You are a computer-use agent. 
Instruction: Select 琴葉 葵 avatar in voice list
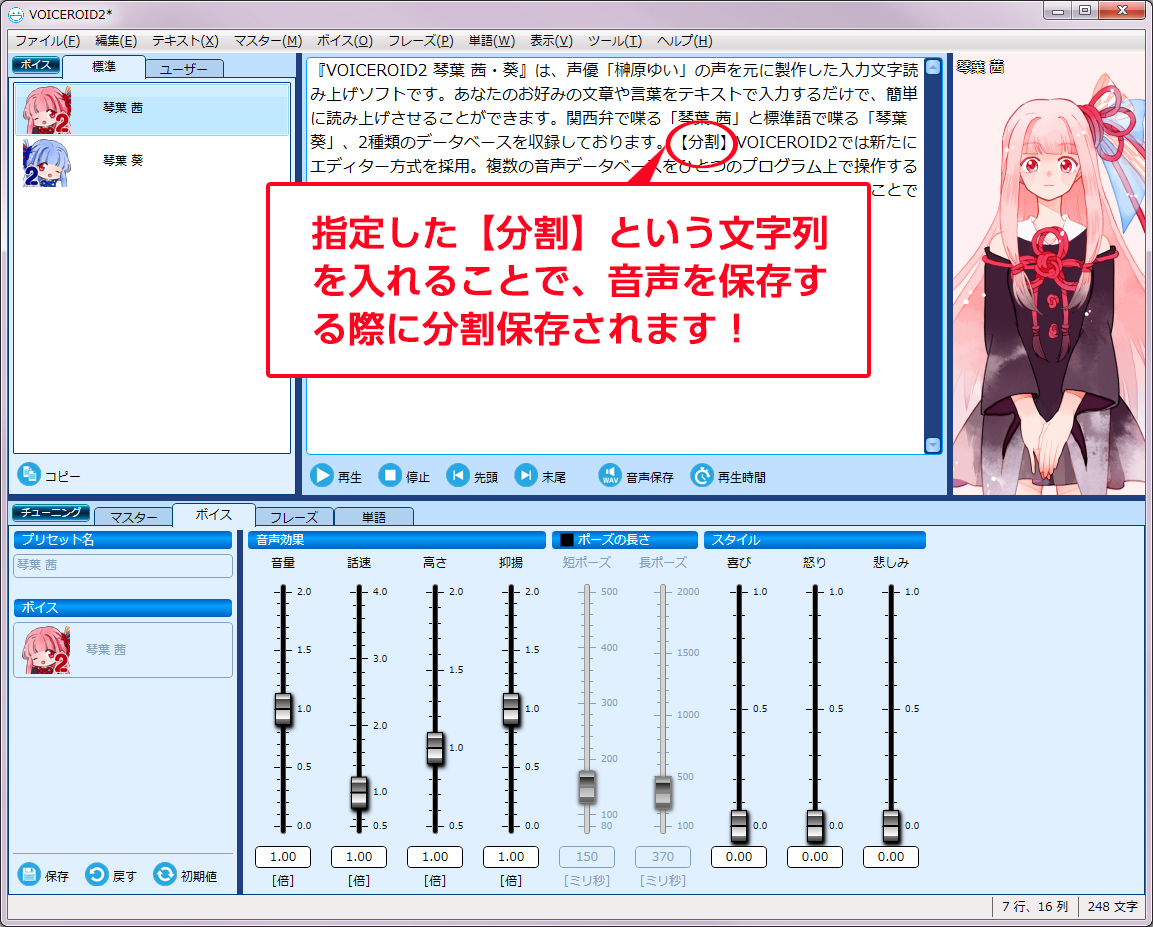click(x=46, y=162)
